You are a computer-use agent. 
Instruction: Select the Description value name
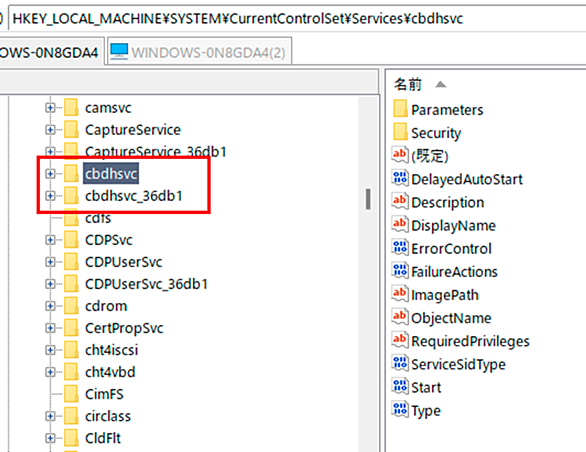click(x=448, y=202)
